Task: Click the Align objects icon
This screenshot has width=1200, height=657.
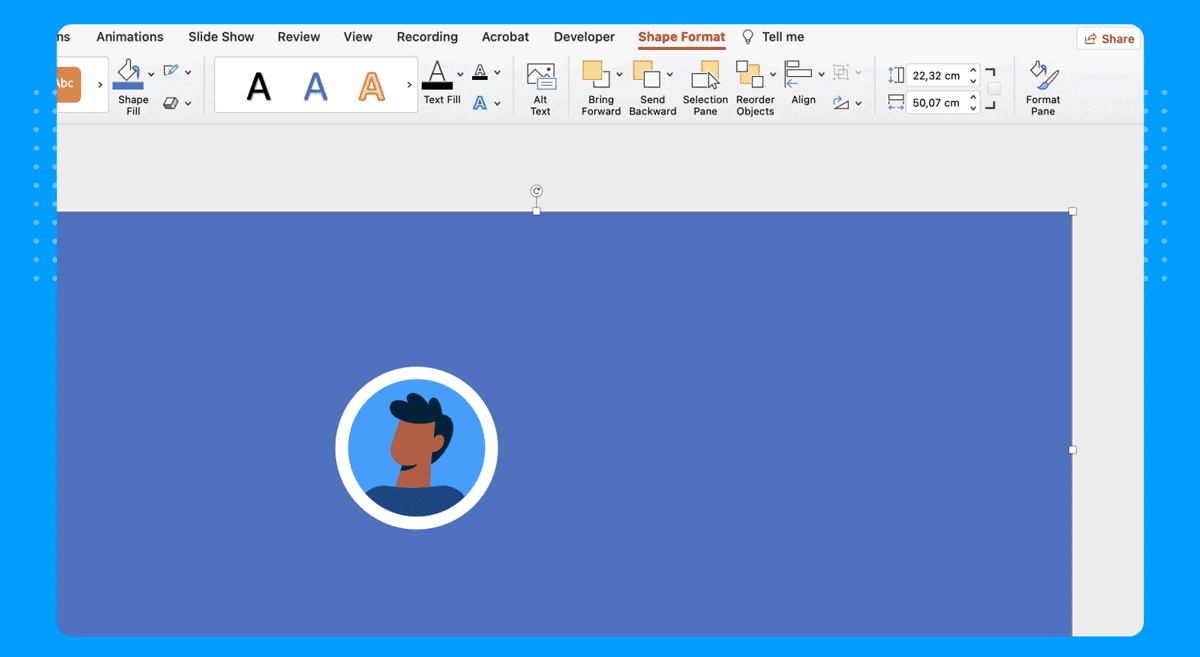Action: click(798, 73)
